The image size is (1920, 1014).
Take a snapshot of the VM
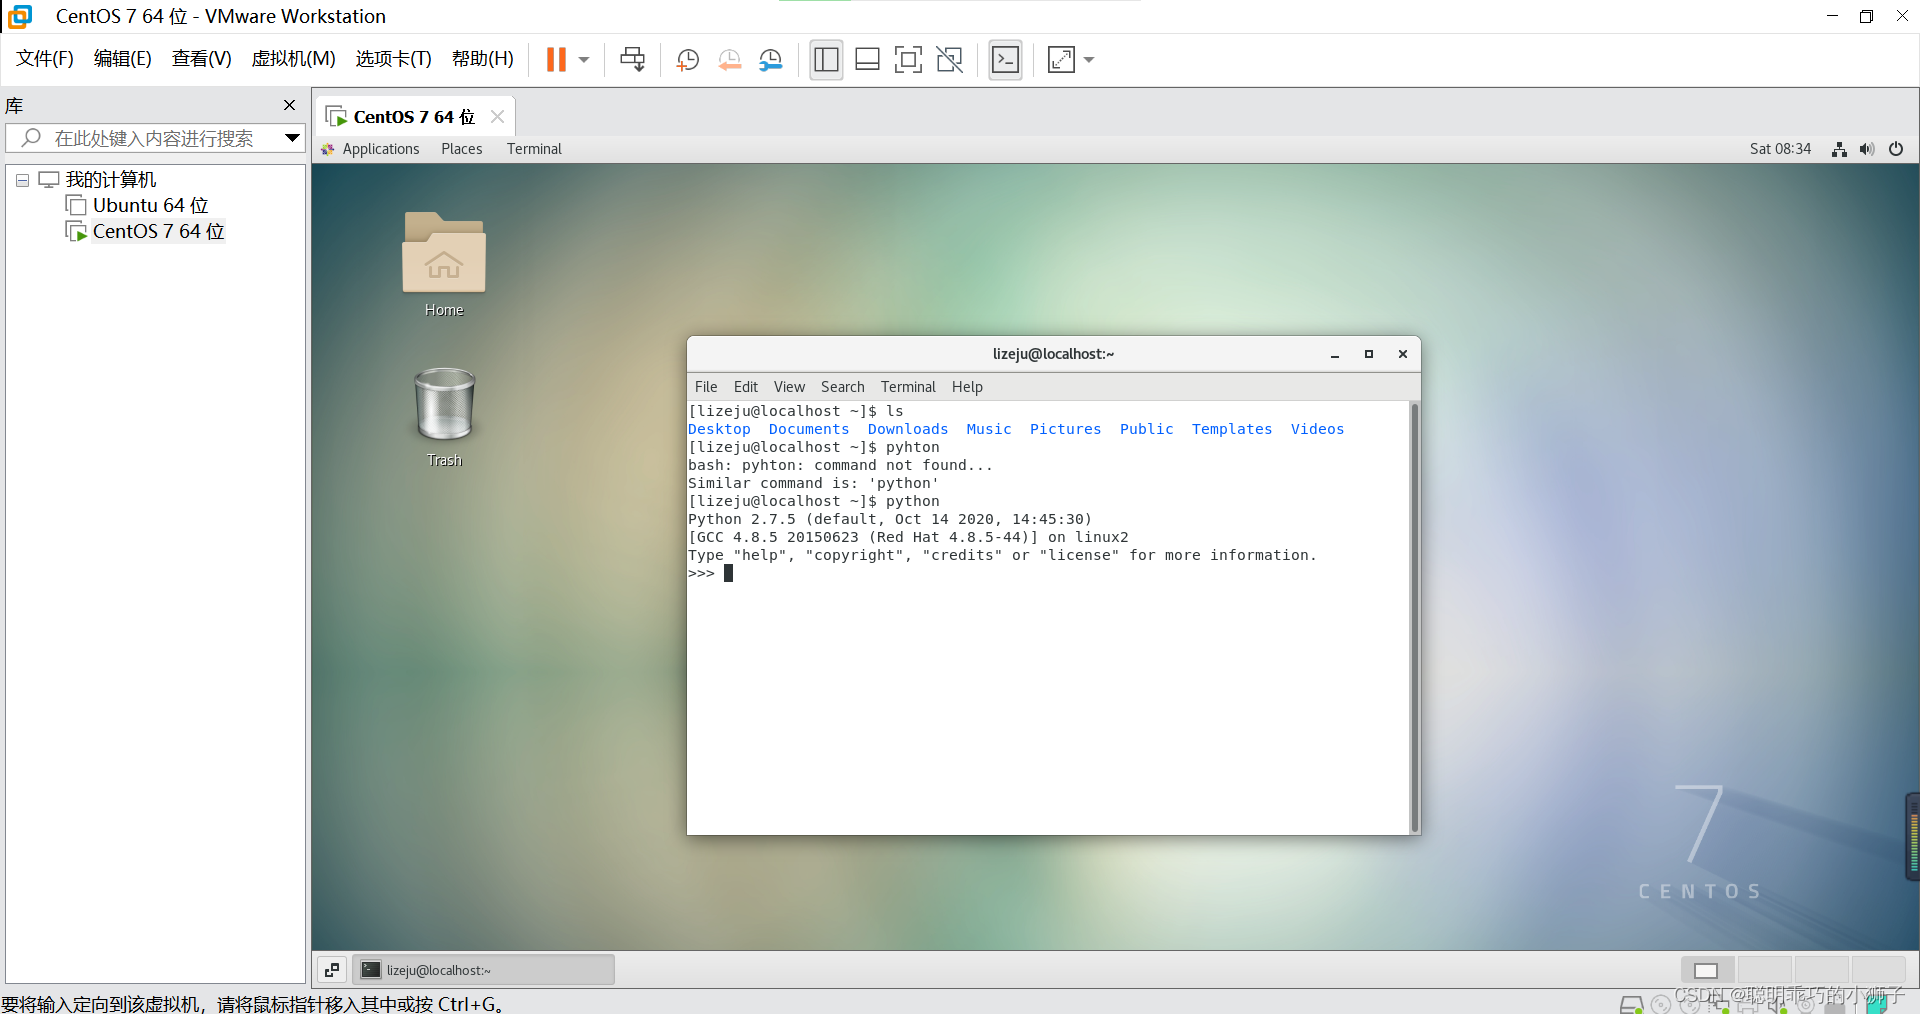tap(687, 60)
